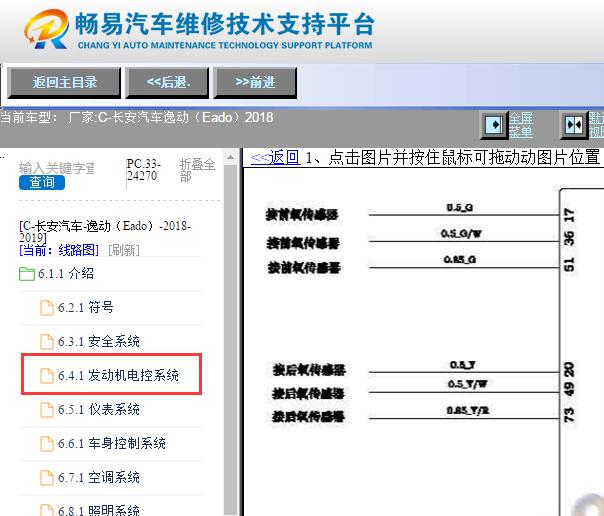Open 6.5.1 仪表系统
This screenshot has height=516, width=604.
point(99,409)
